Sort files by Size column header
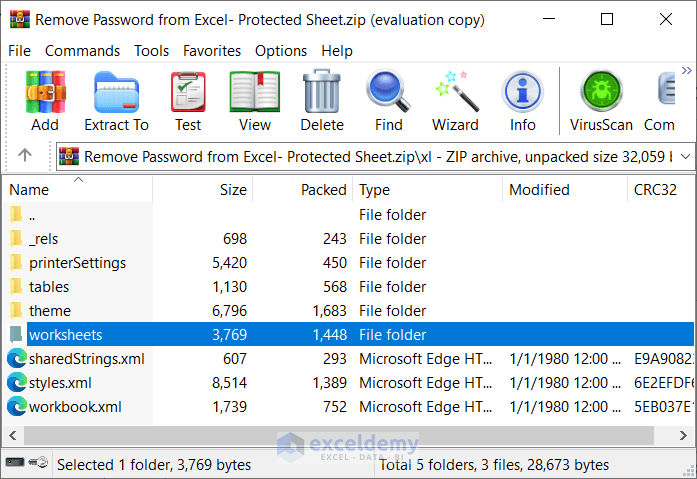 [232, 190]
